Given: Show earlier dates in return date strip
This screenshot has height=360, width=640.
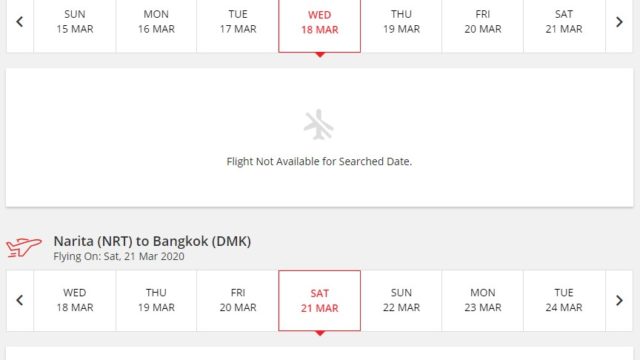Looking at the screenshot, I should coord(20,300).
